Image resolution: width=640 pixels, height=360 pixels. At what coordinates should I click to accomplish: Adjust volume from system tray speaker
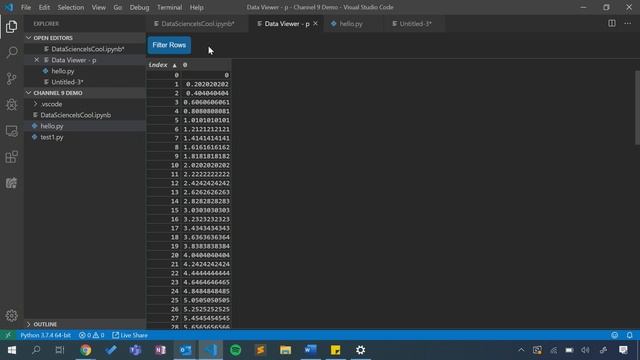585,350
